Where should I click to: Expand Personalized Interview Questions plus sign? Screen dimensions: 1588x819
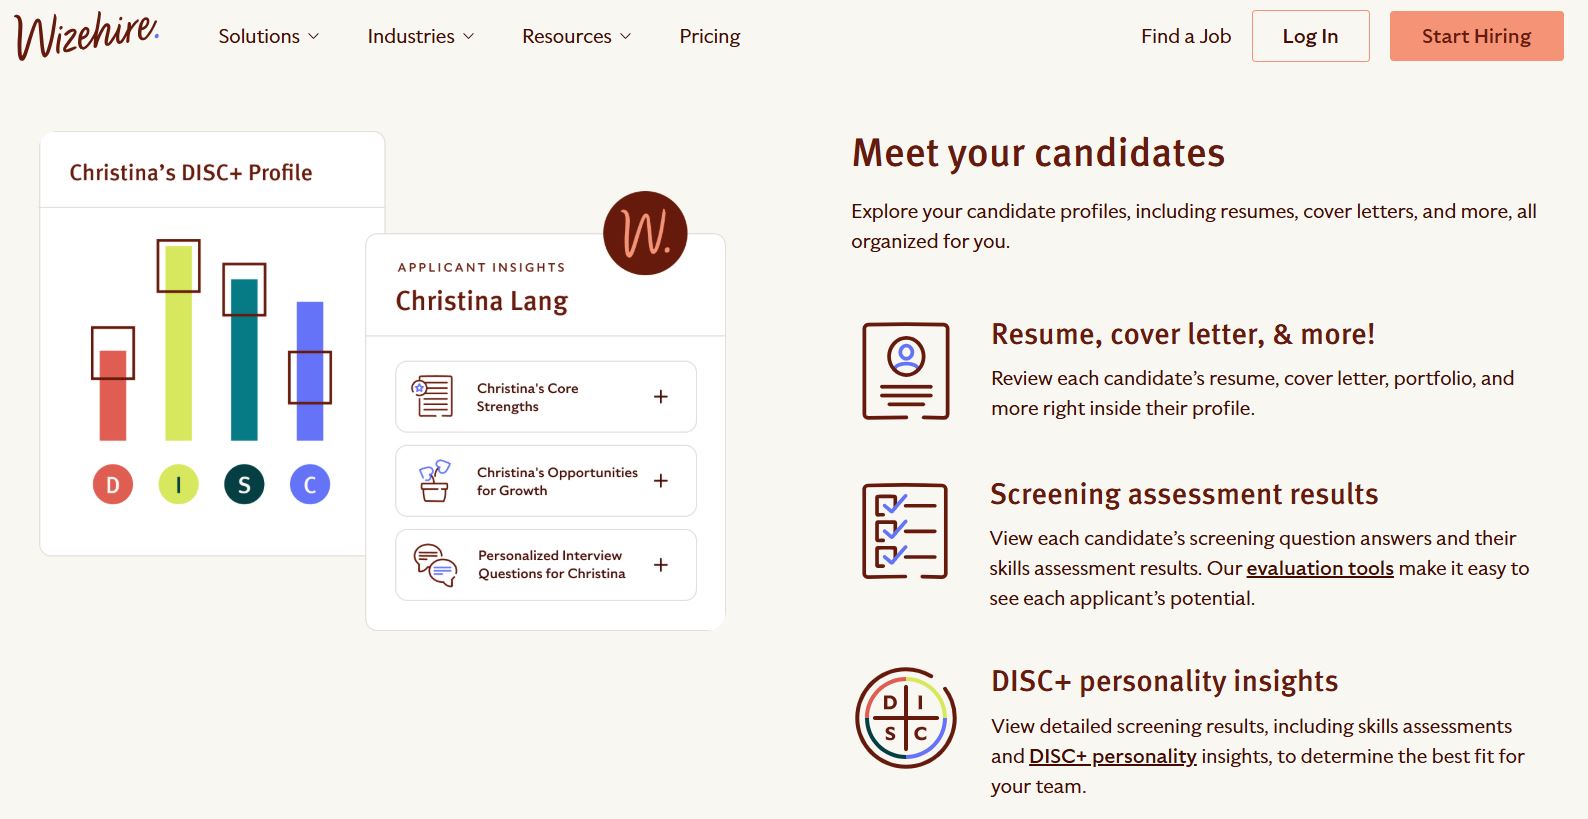(661, 565)
